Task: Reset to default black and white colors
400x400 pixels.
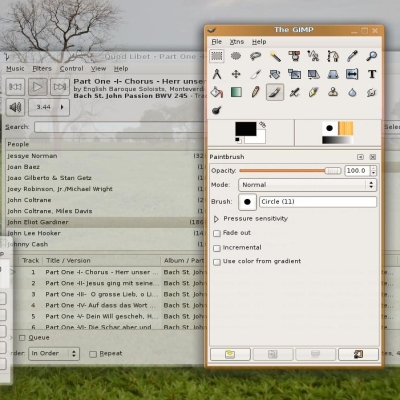Action: pos(238,140)
